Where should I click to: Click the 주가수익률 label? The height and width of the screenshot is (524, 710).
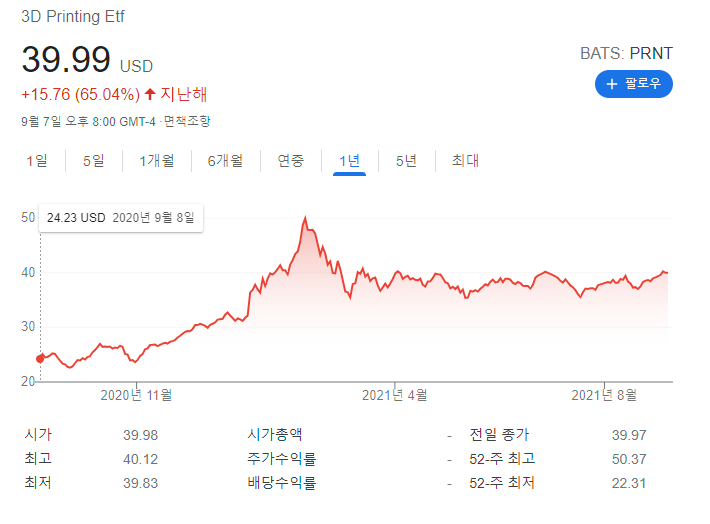pyautogui.click(x=282, y=459)
